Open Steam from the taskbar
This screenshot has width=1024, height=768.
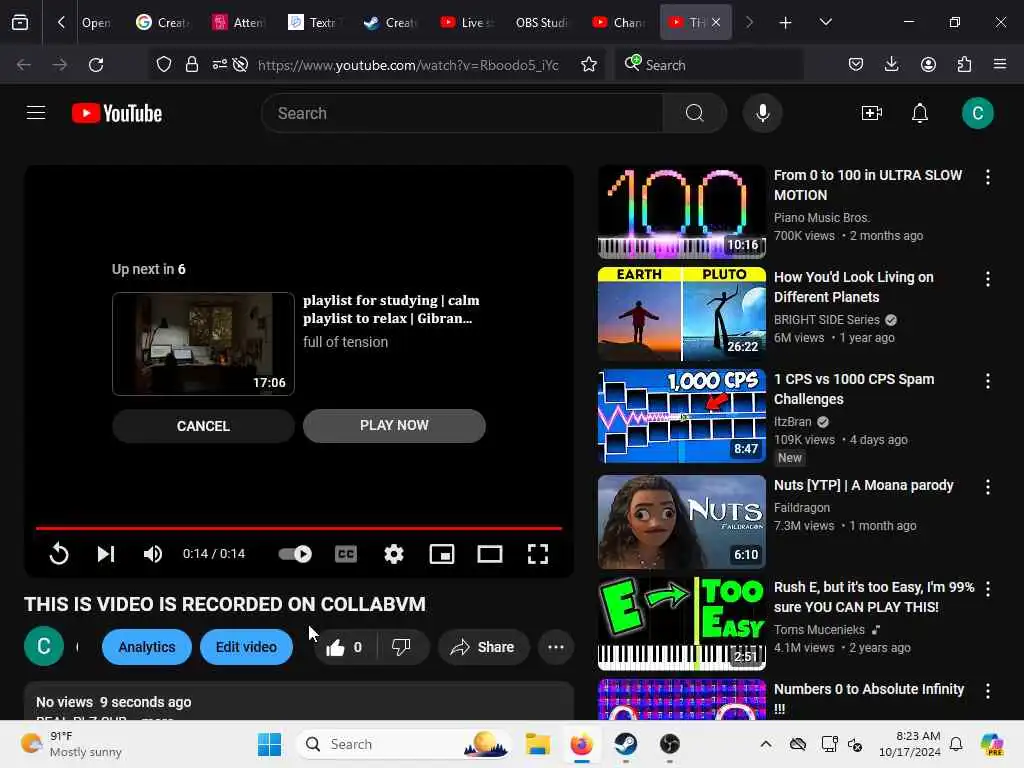[x=625, y=744]
